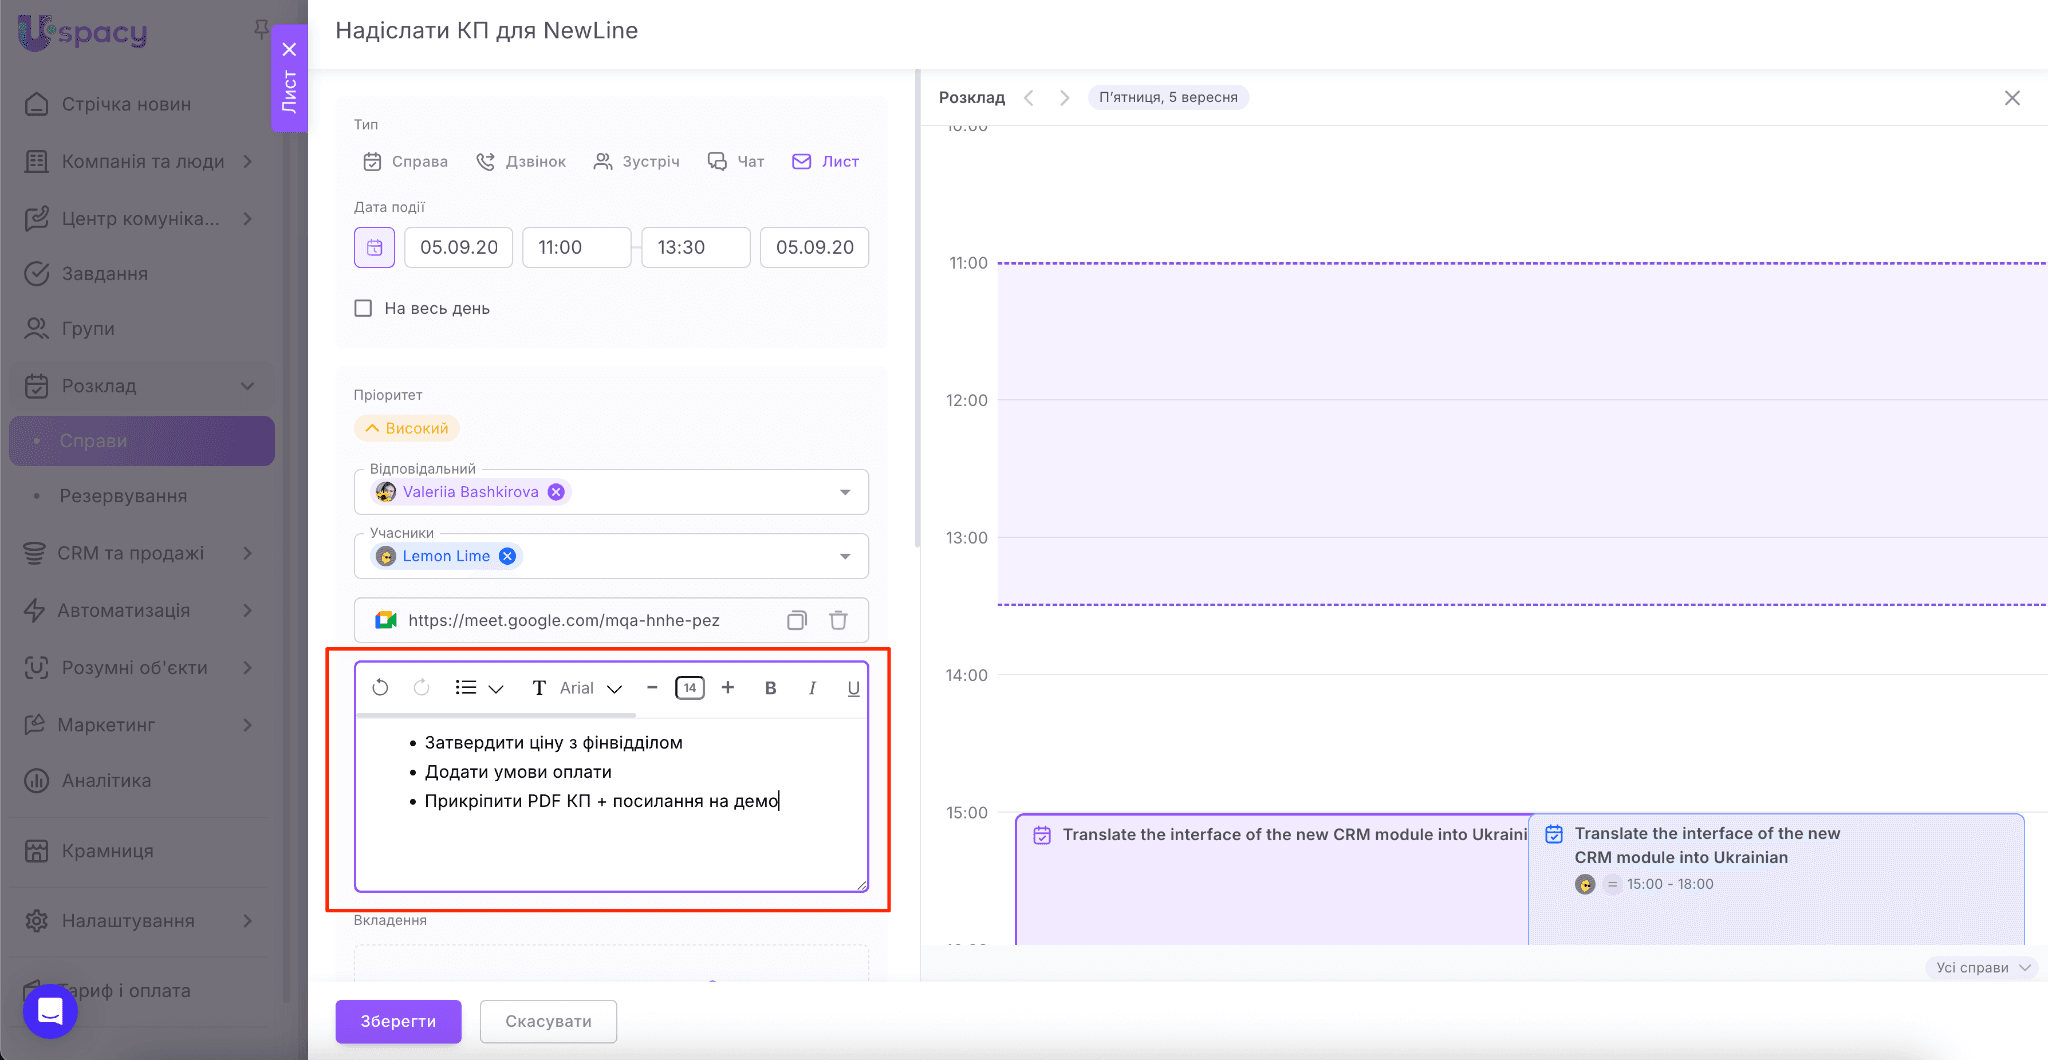This screenshot has height=1060, width=2048.
Task: Select the Дзвінок event type
Action: click(x=521, y=162)
